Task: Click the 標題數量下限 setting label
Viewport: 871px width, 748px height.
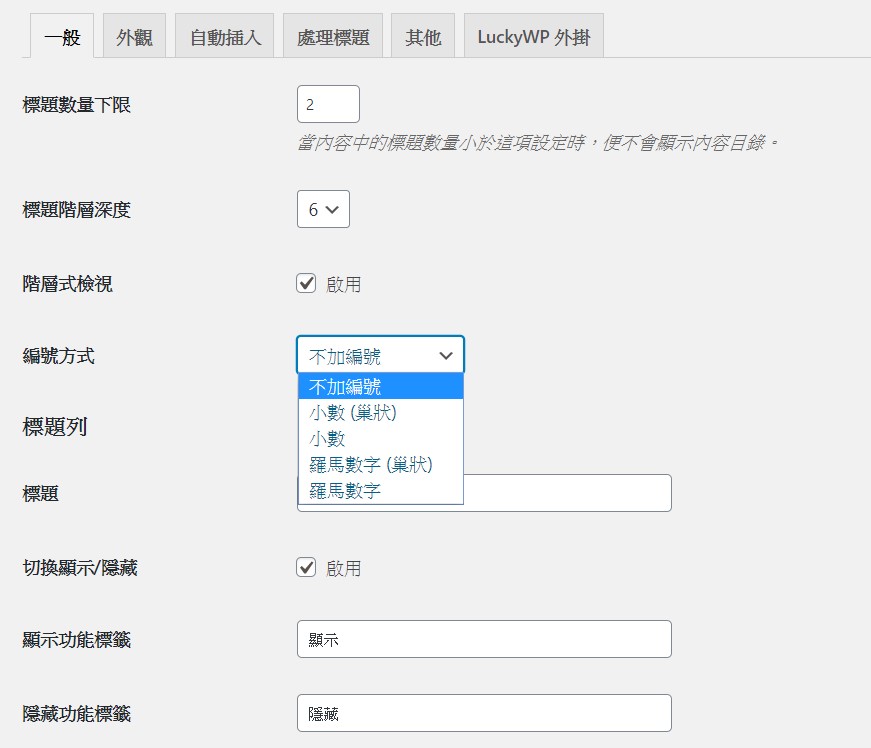Action: coord(77,104)
